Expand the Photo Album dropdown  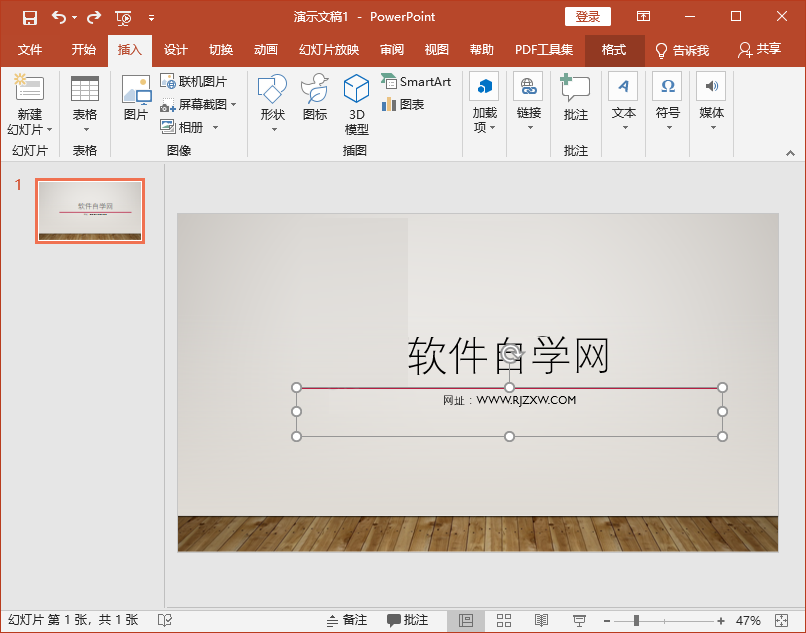[x=215, y=127]
